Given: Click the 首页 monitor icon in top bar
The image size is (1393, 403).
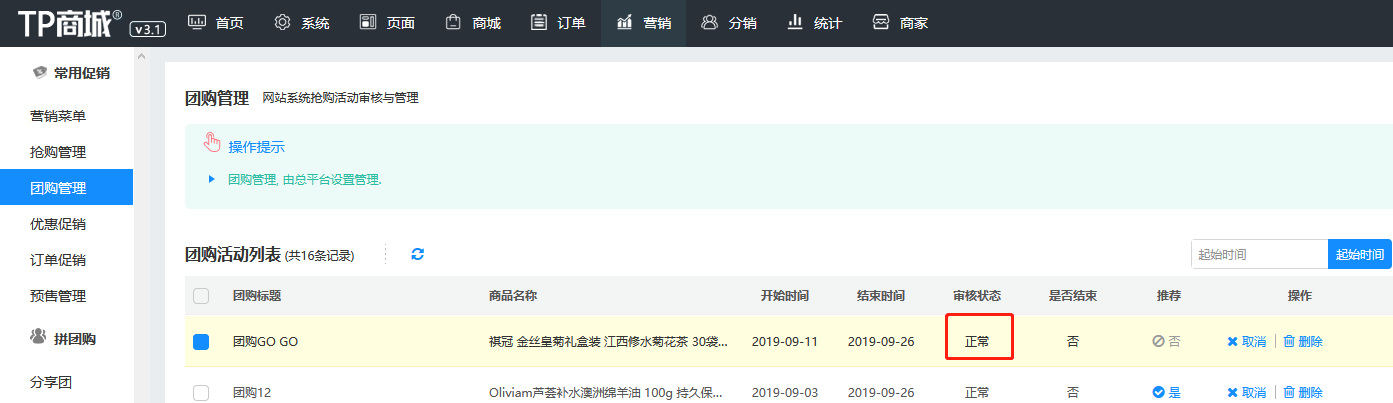Looking at the screenshot, I should pos(197,22).
